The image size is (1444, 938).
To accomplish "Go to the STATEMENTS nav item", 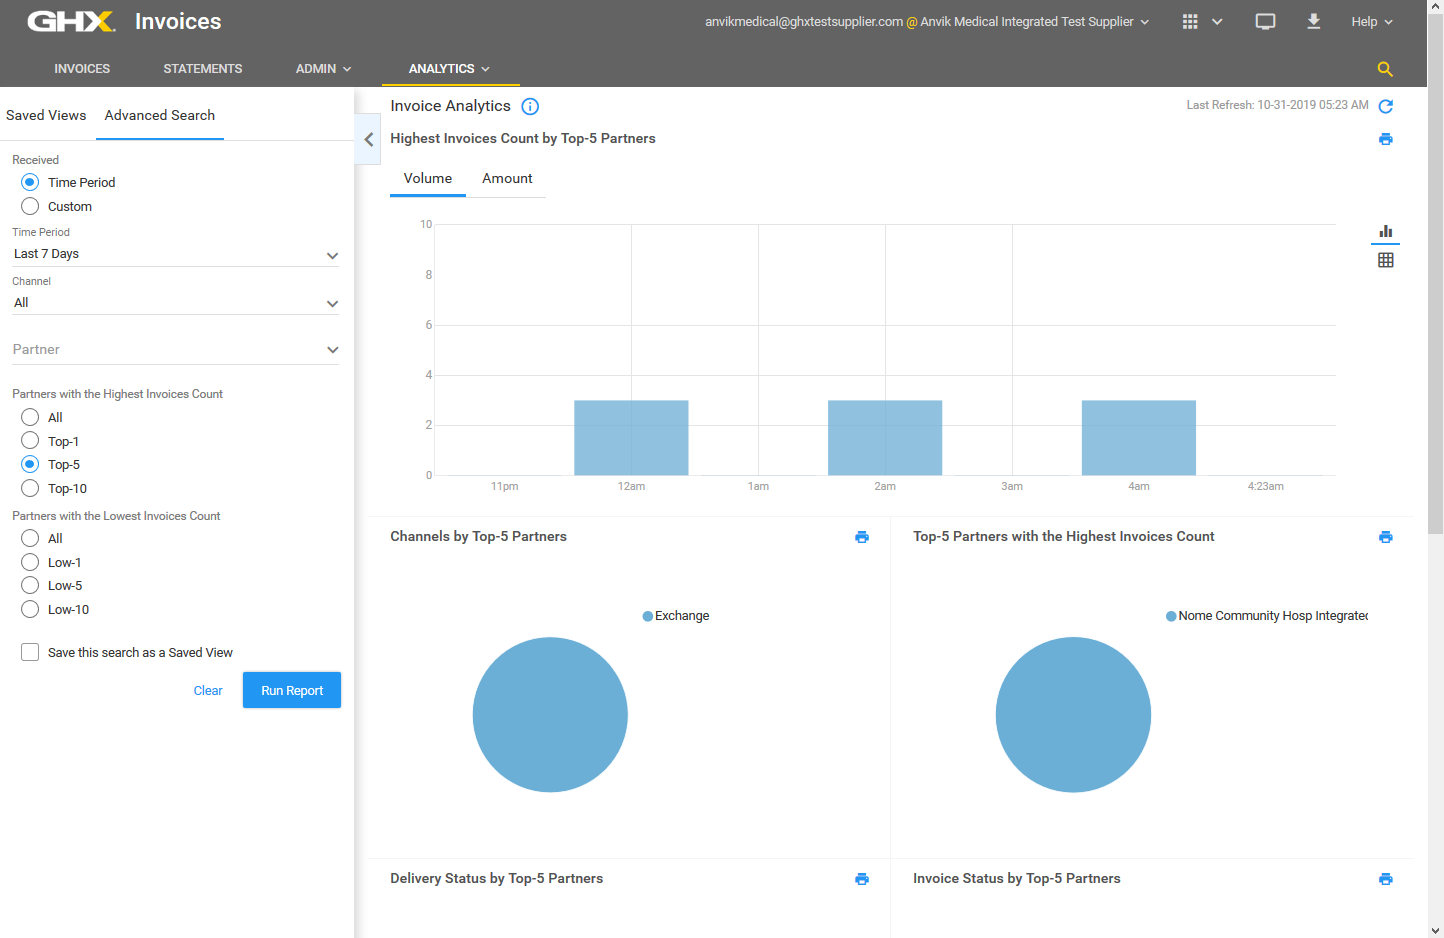I will 203,69.
